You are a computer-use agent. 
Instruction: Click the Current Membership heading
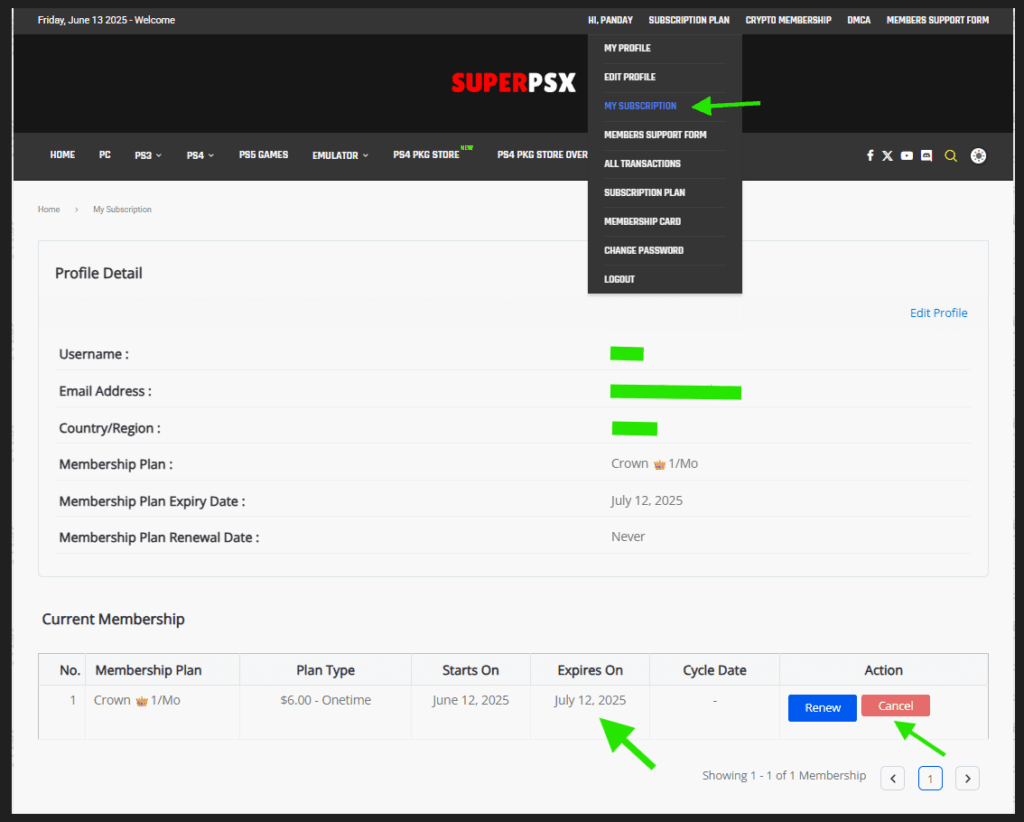coord(113,619)
